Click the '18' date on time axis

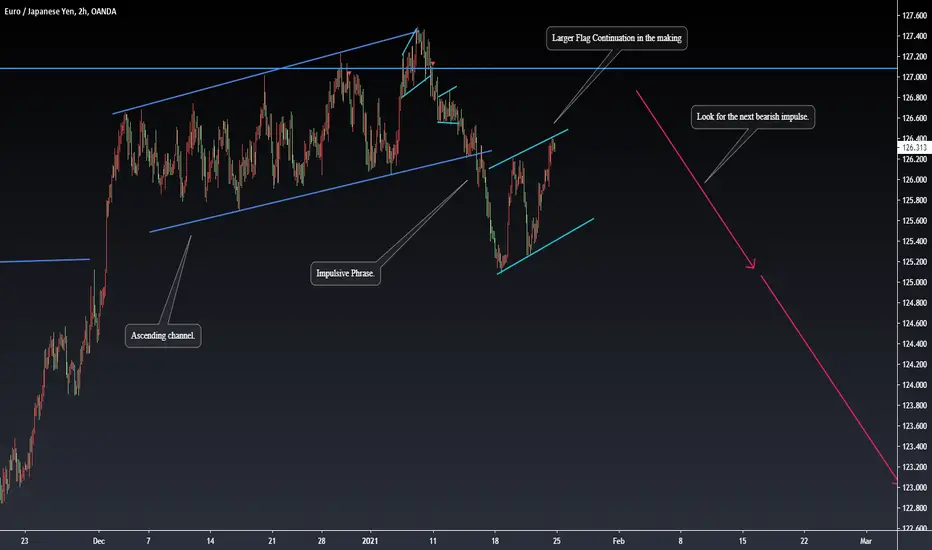(x=495, y=541)
